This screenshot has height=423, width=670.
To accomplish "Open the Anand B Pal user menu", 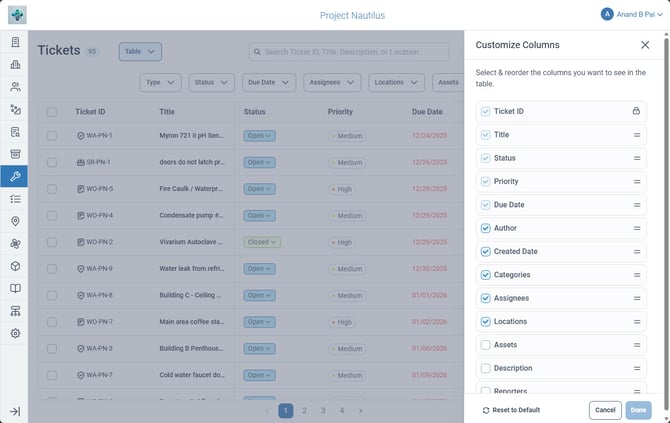I will [632, 15].
